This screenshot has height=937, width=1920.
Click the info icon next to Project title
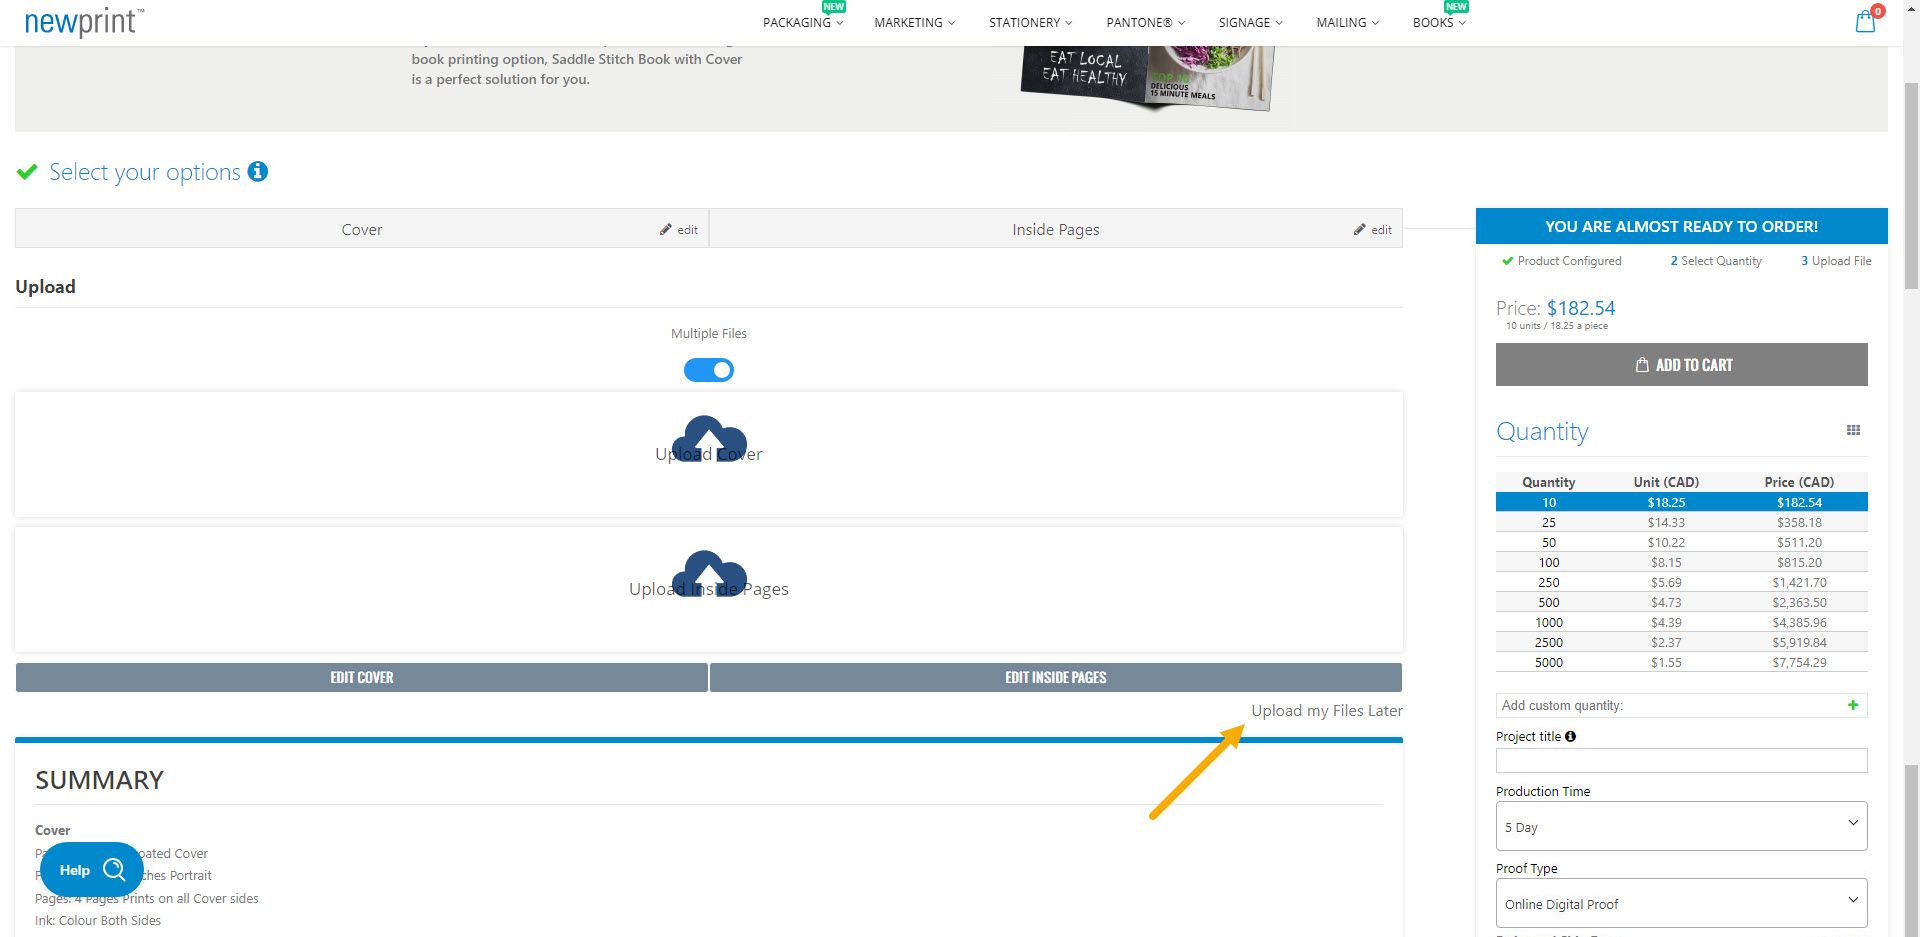(x=1570, y=736)
